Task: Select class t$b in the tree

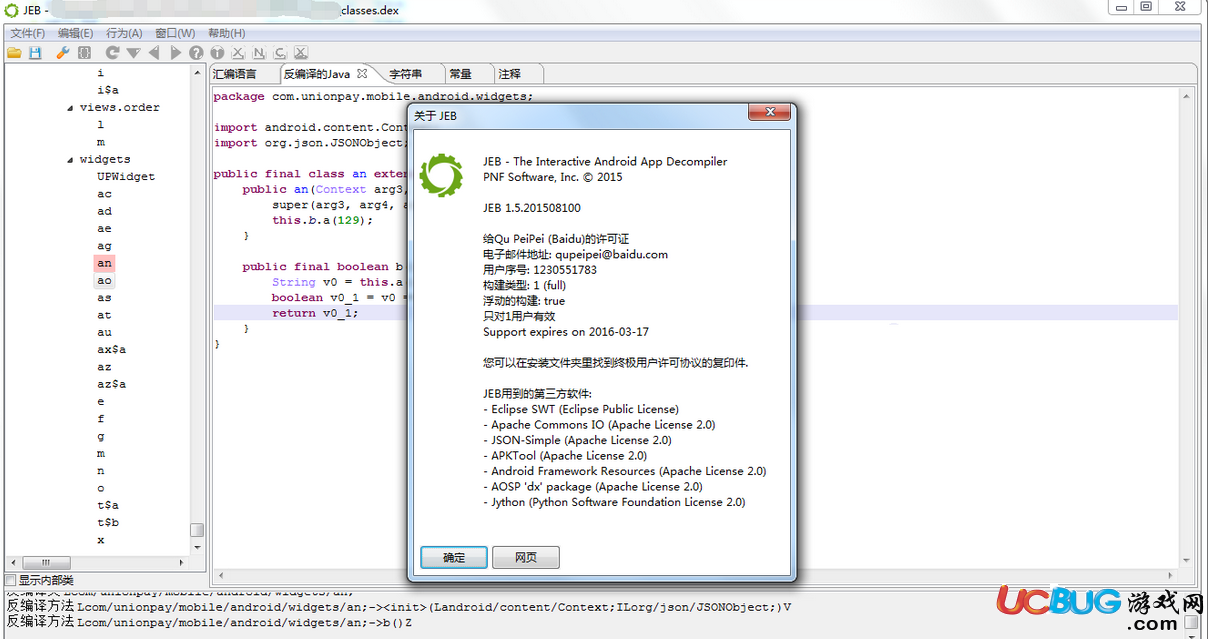Action: point(108,523)
